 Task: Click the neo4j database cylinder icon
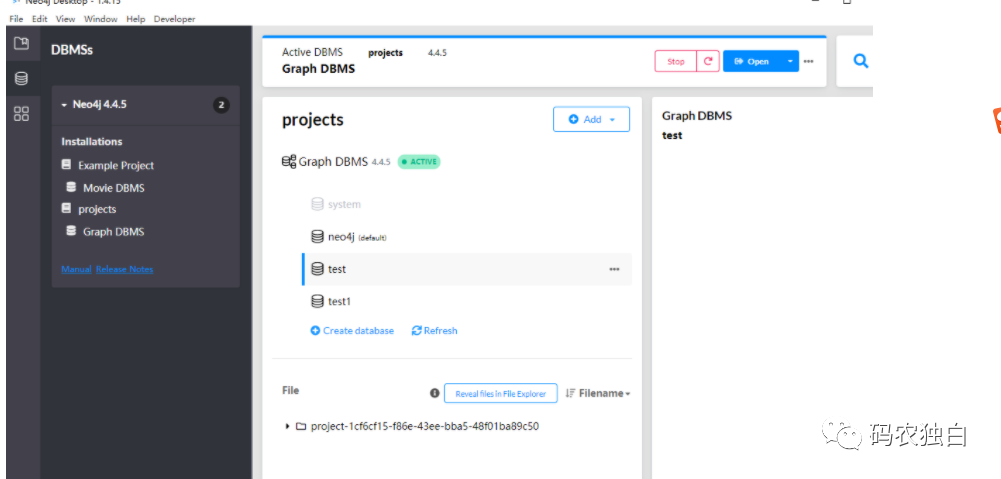317,237
